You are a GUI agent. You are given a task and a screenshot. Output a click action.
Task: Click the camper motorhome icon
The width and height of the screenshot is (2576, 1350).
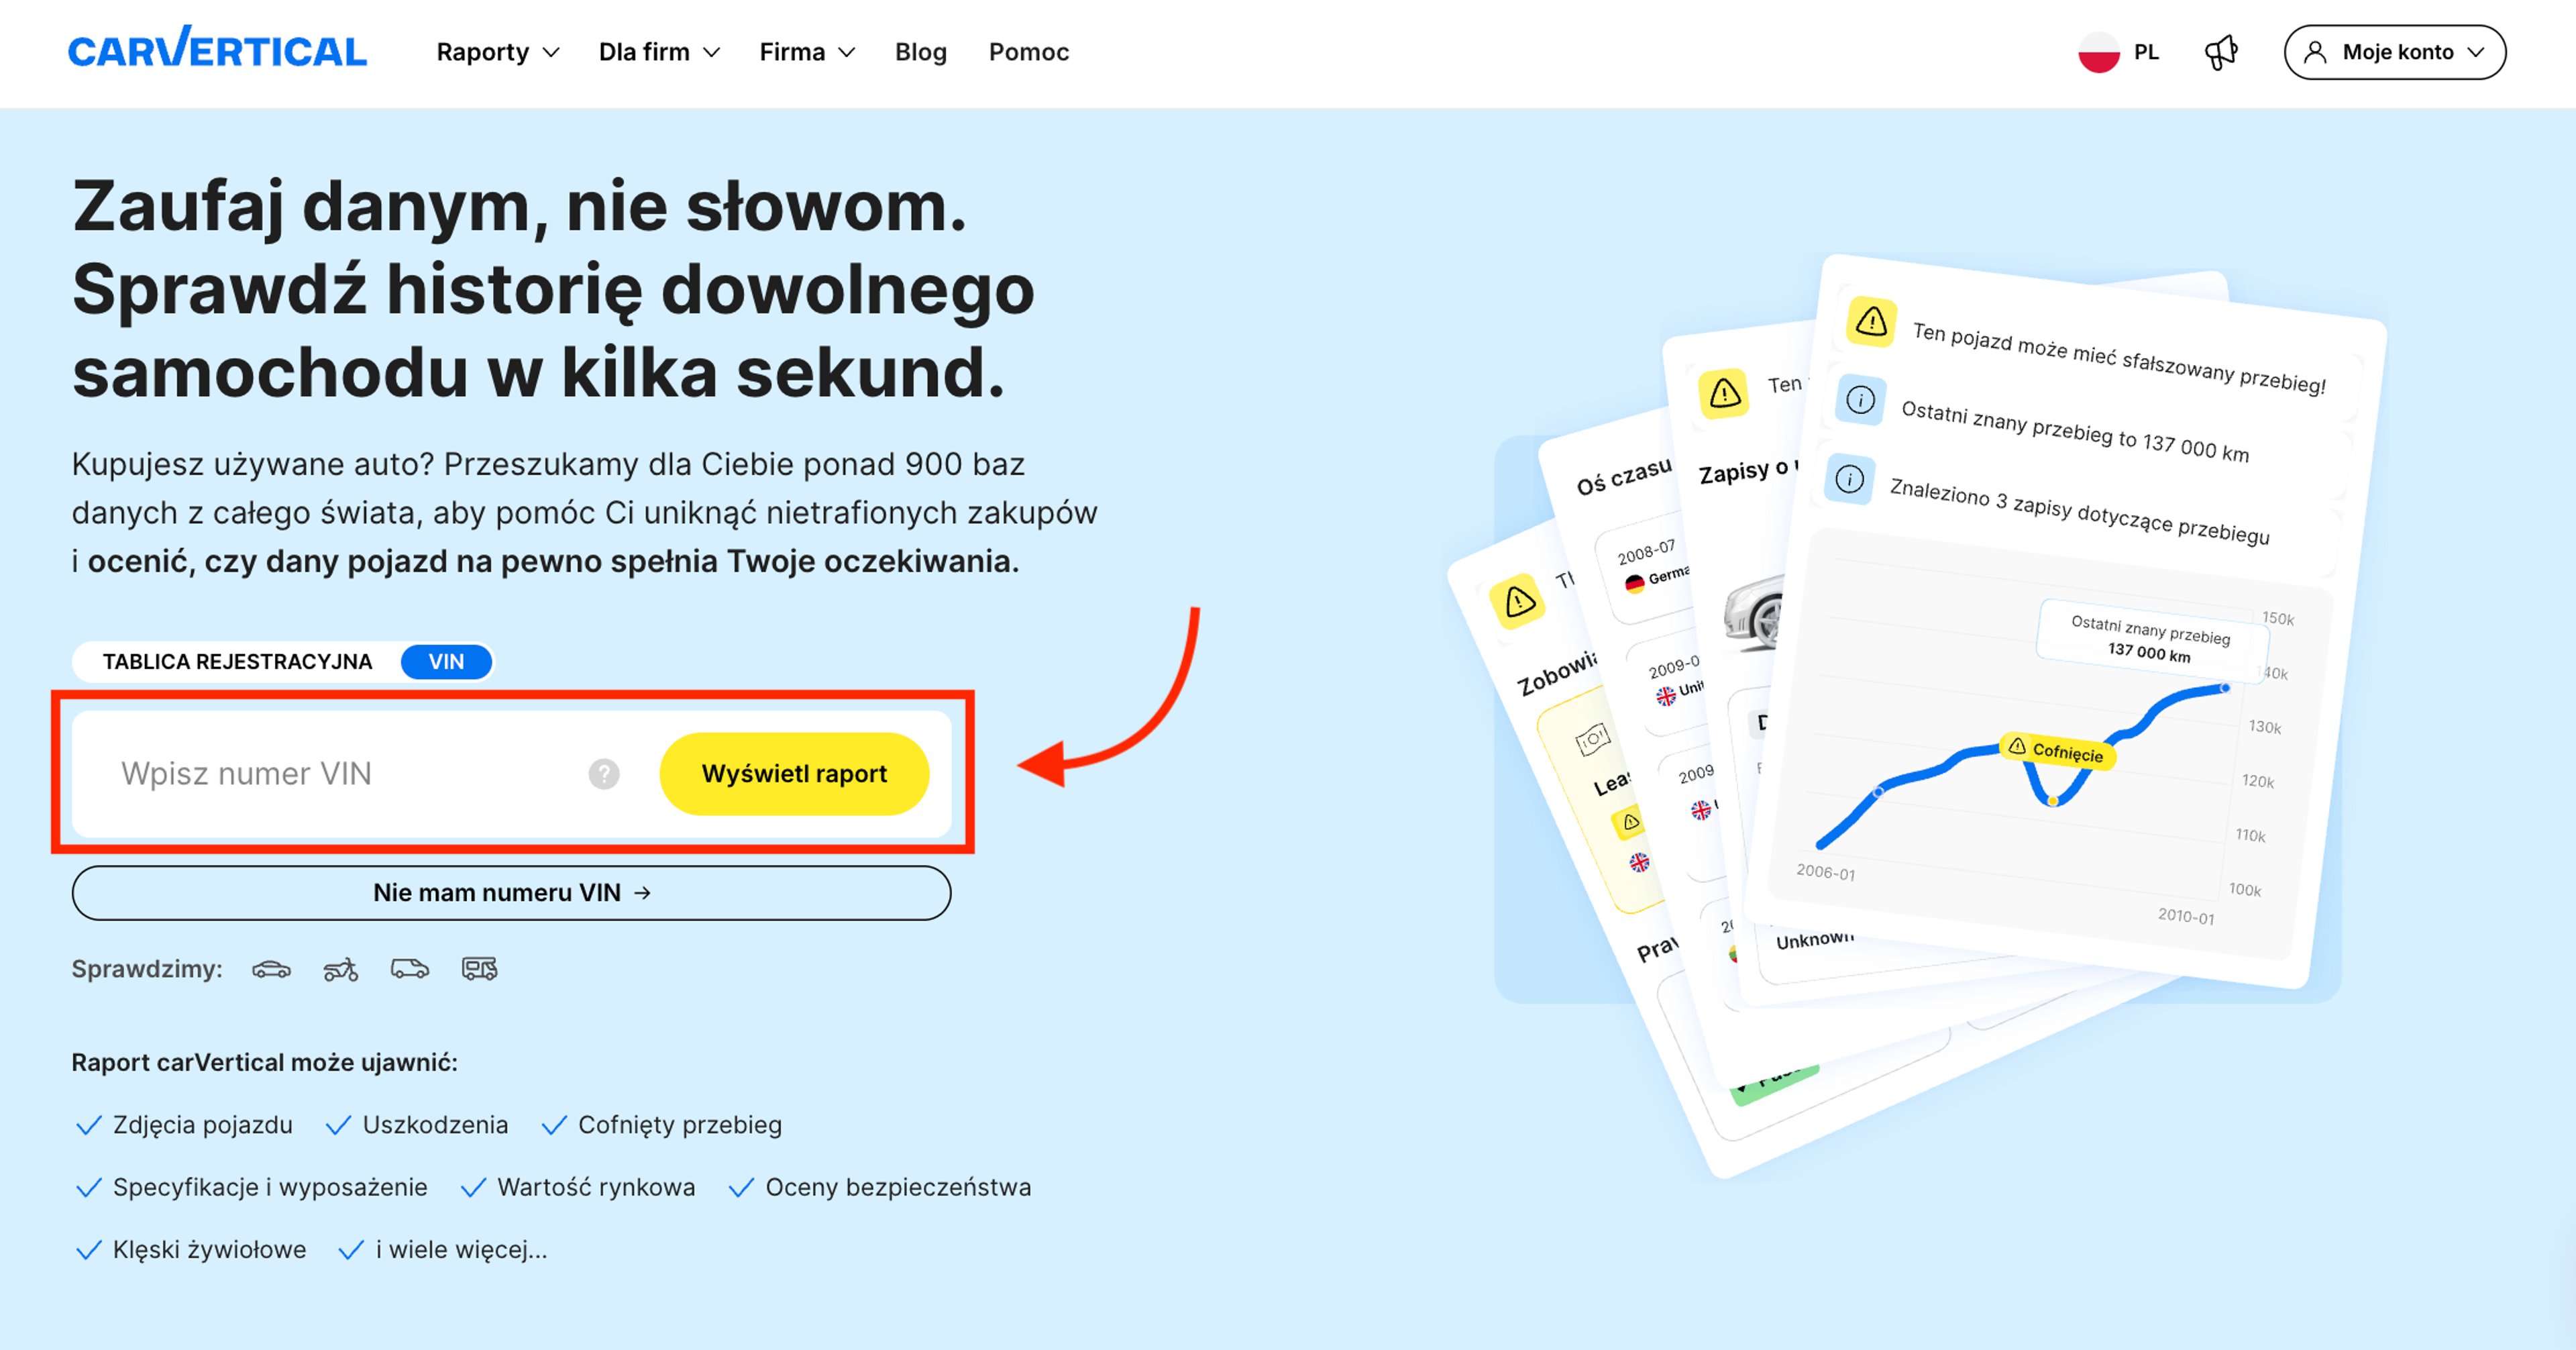[479, 969]
